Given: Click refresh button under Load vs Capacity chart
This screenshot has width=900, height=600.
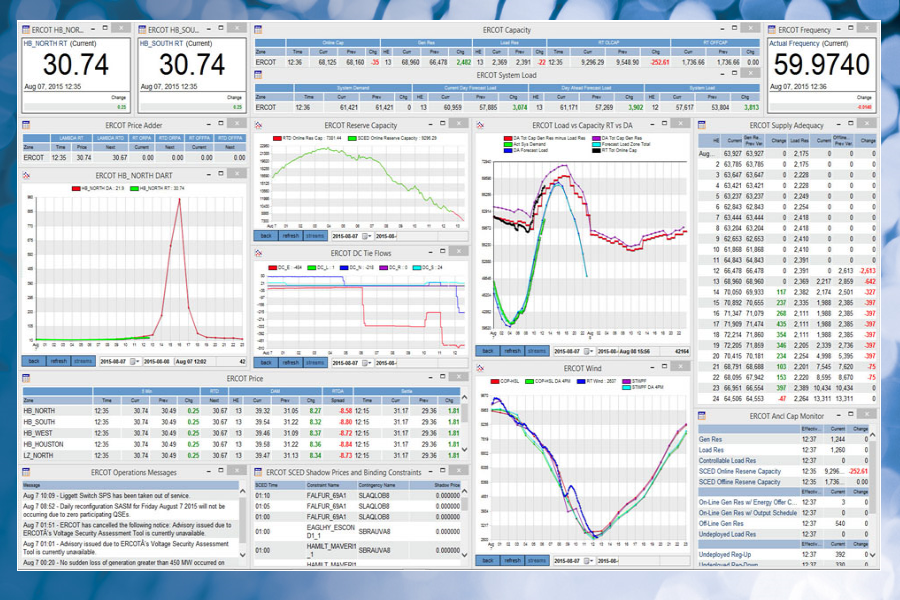Looking at the screenshot, I should tap(513, 351).
